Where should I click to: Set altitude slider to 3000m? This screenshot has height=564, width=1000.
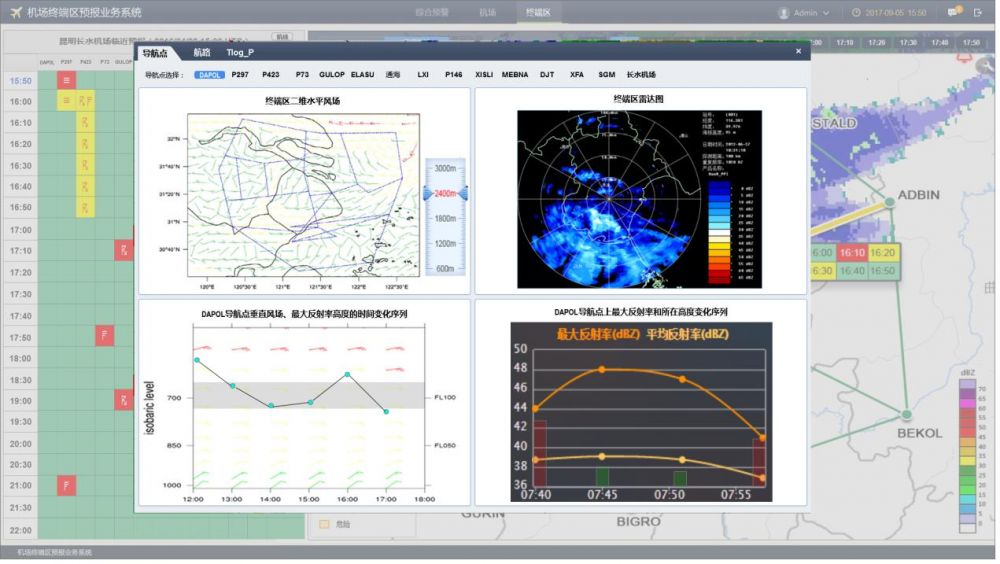point(445,168)
